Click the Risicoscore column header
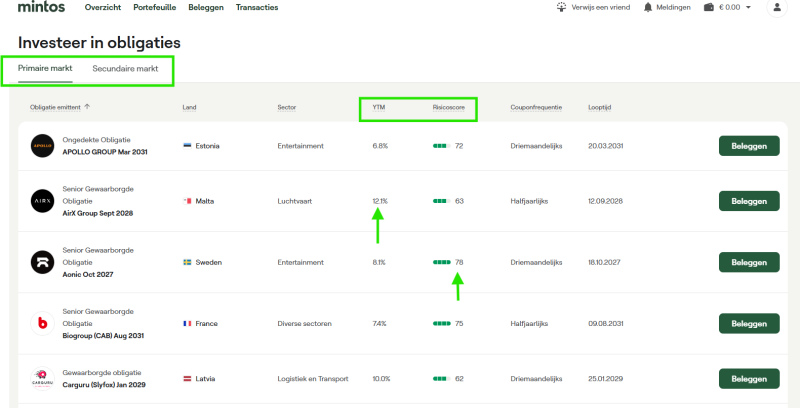Screen dimensions: 800x408 (x=448, y=107)
